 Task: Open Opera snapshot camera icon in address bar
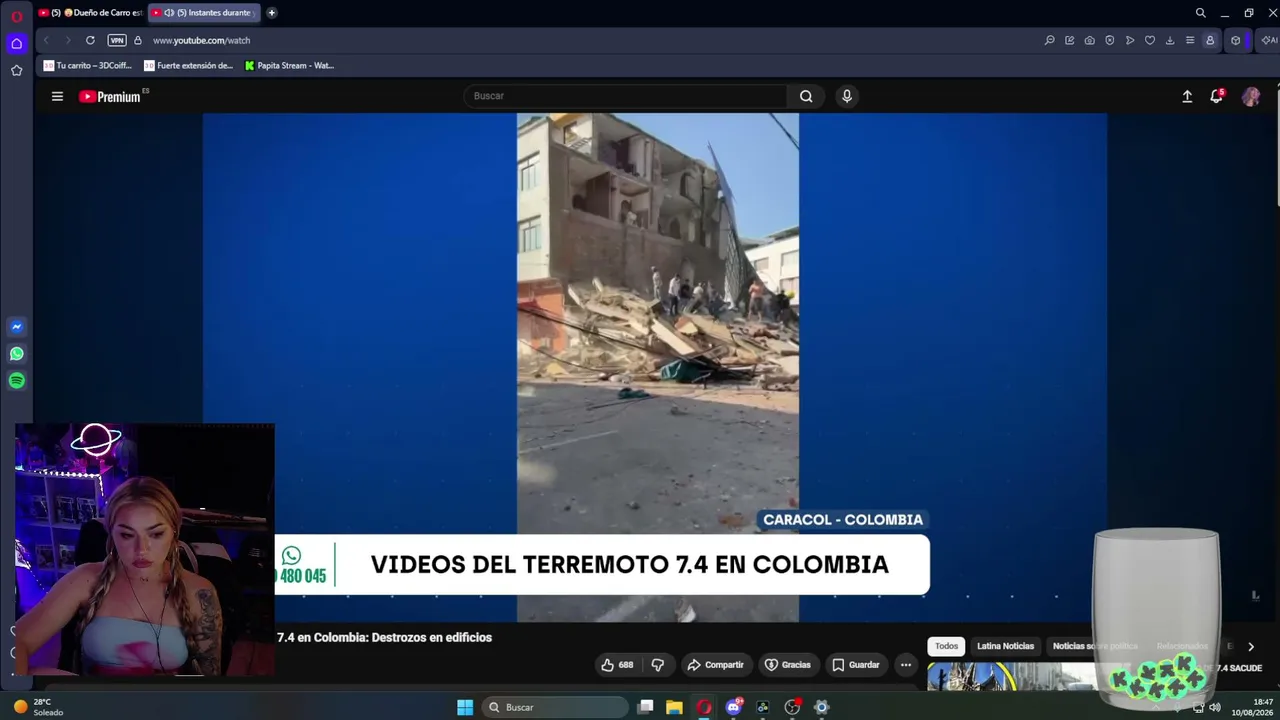[1089, 40]
